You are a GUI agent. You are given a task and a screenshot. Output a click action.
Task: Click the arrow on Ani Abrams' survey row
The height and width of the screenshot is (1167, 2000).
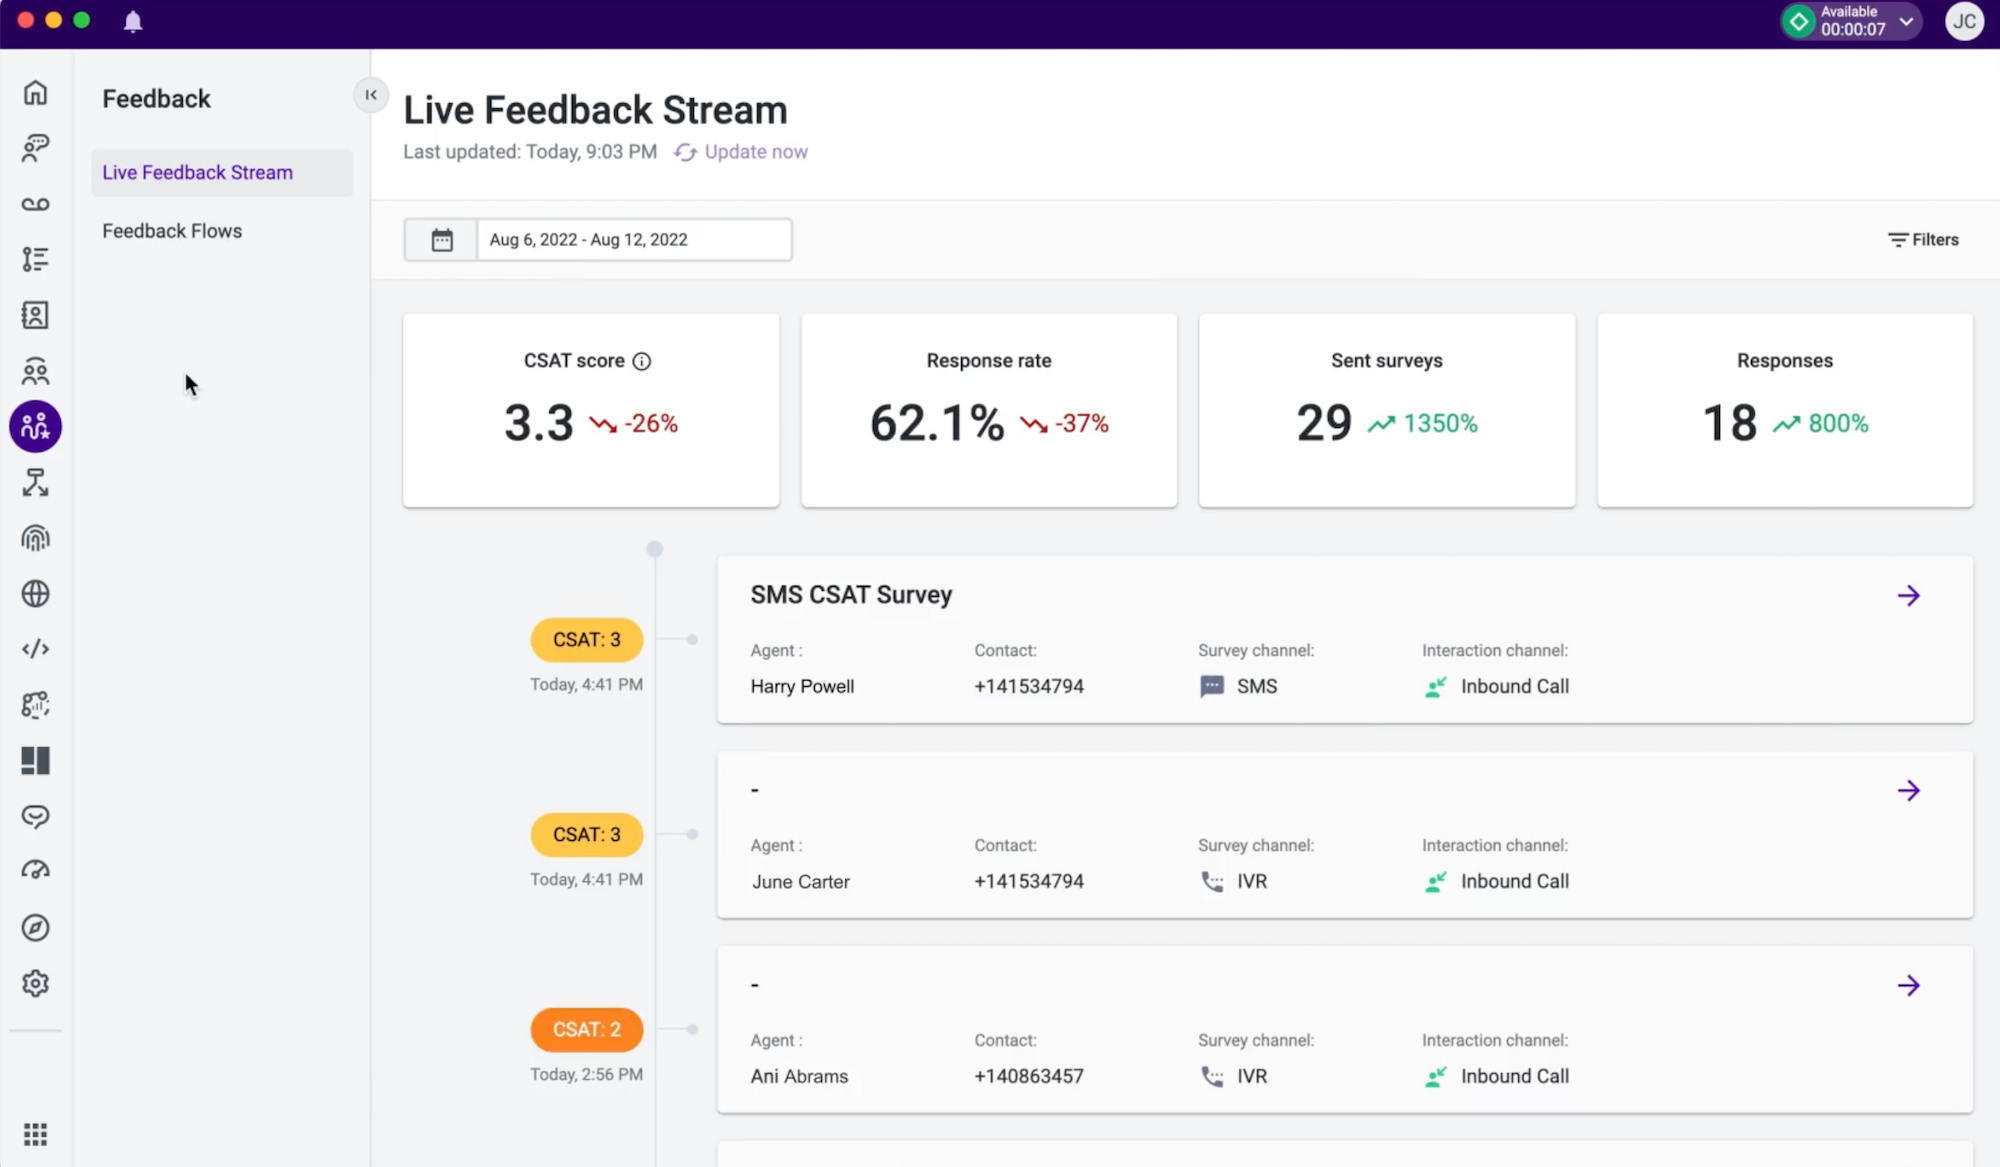tap(1908, 984)
